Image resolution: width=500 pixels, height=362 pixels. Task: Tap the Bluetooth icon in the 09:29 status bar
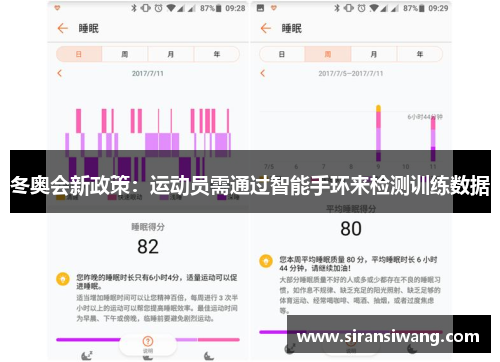pyautogui.click(x=337, y=8)
